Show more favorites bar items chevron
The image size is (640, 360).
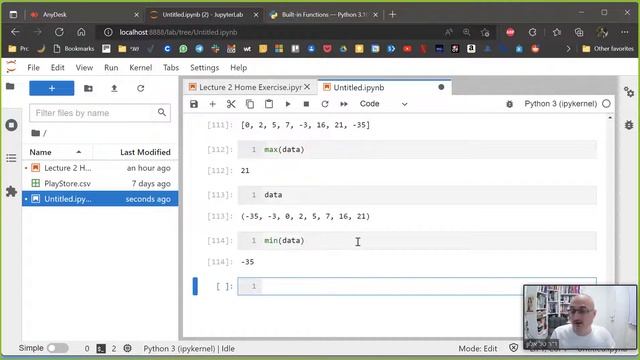coord(568,49)
